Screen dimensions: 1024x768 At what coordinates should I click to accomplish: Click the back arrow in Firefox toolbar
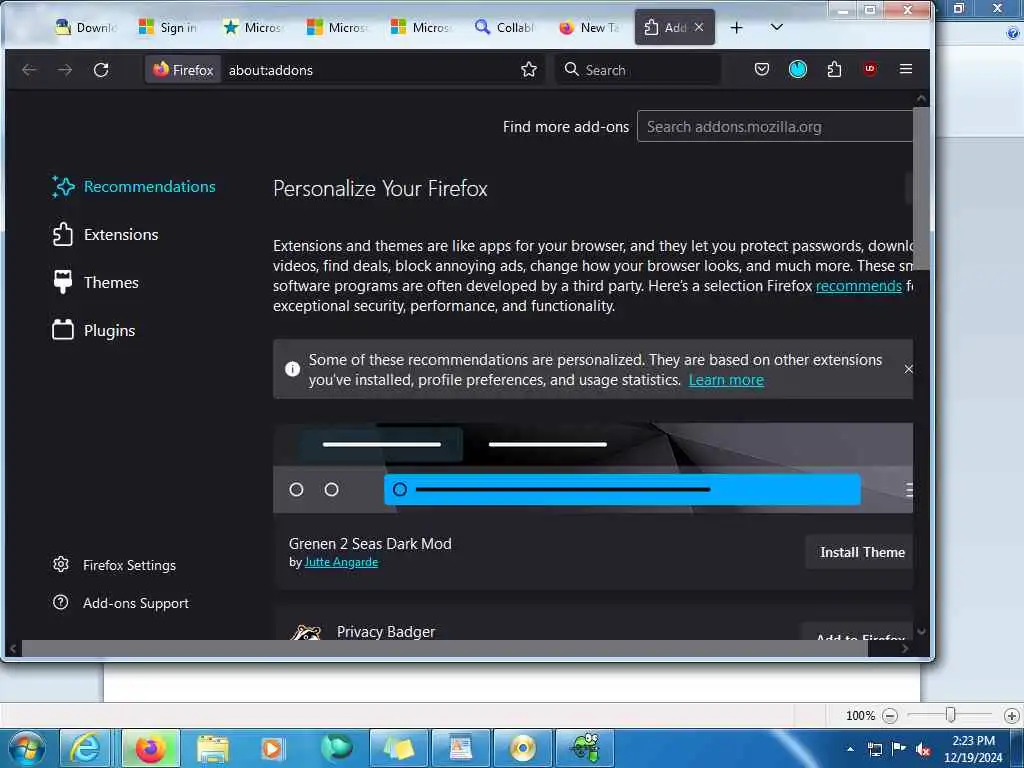(29, 70)
